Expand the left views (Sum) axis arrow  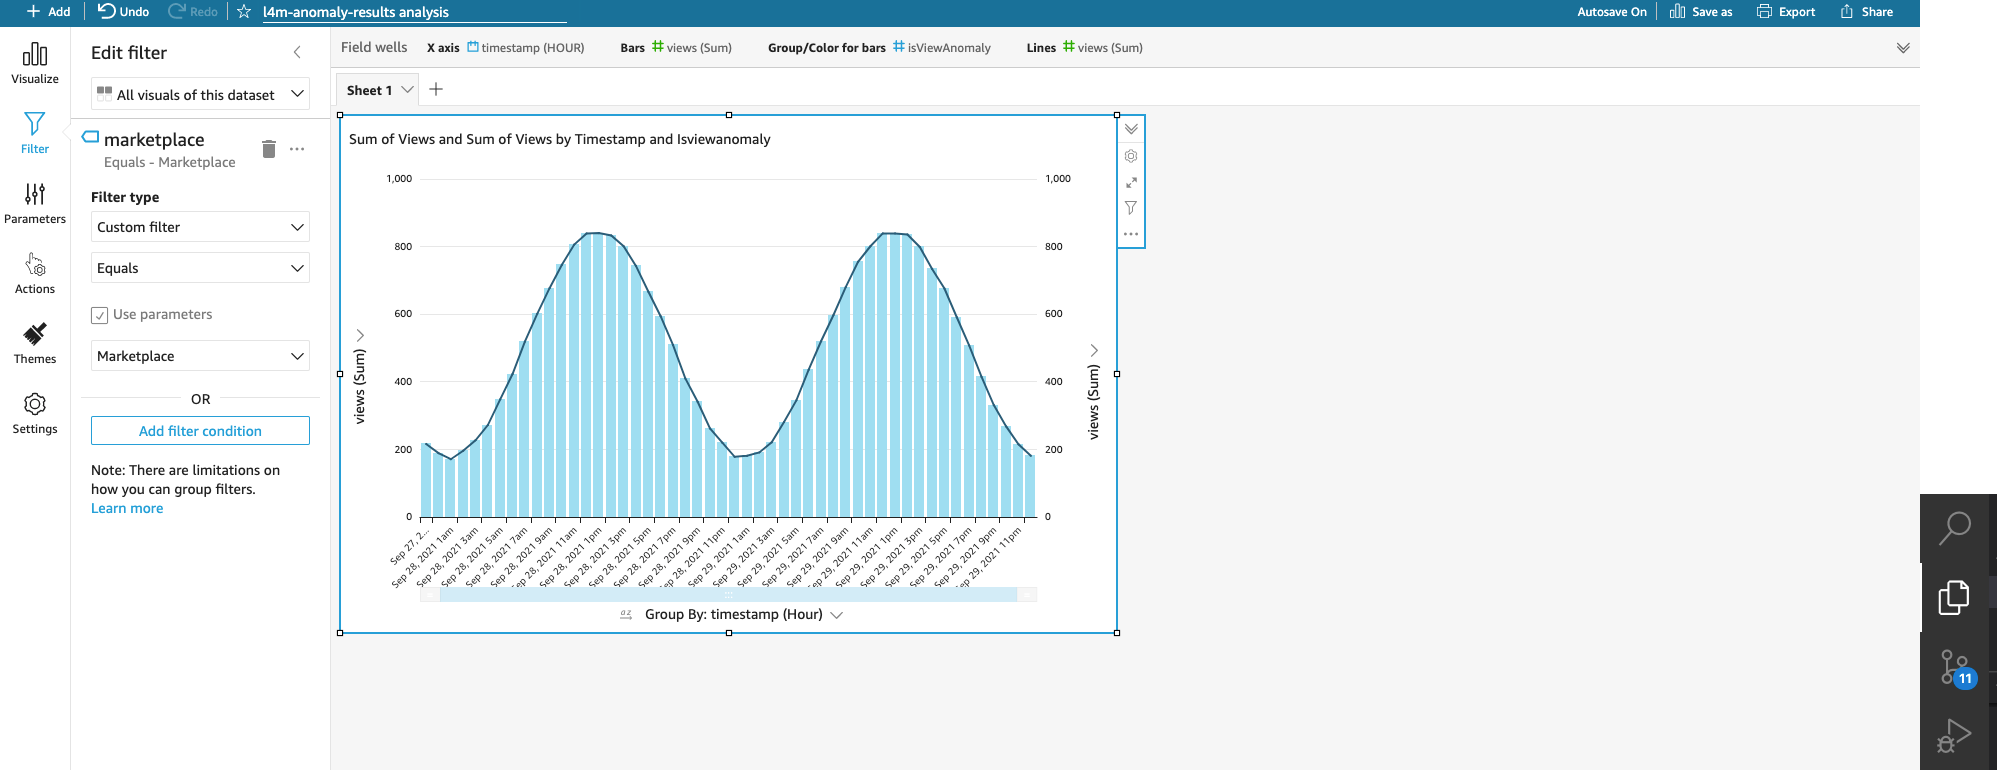(x=361, y=335)
